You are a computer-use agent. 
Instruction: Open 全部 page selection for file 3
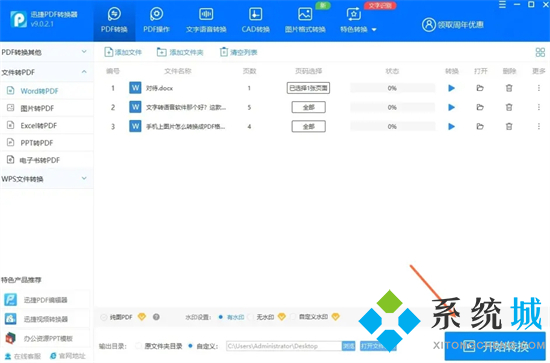pyautogui.click(x=308, y=126)
